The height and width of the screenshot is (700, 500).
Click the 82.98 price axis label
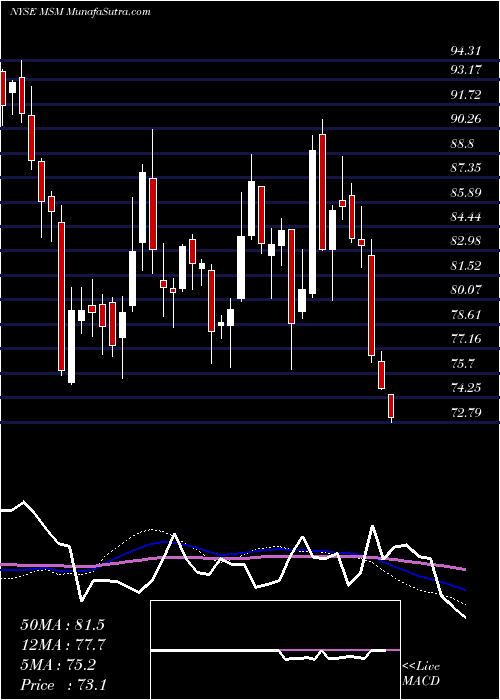[466, 241]
